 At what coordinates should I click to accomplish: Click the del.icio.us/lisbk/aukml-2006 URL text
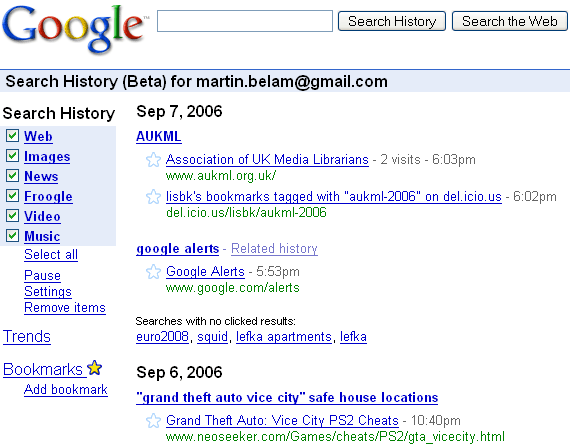click(246, 212)
